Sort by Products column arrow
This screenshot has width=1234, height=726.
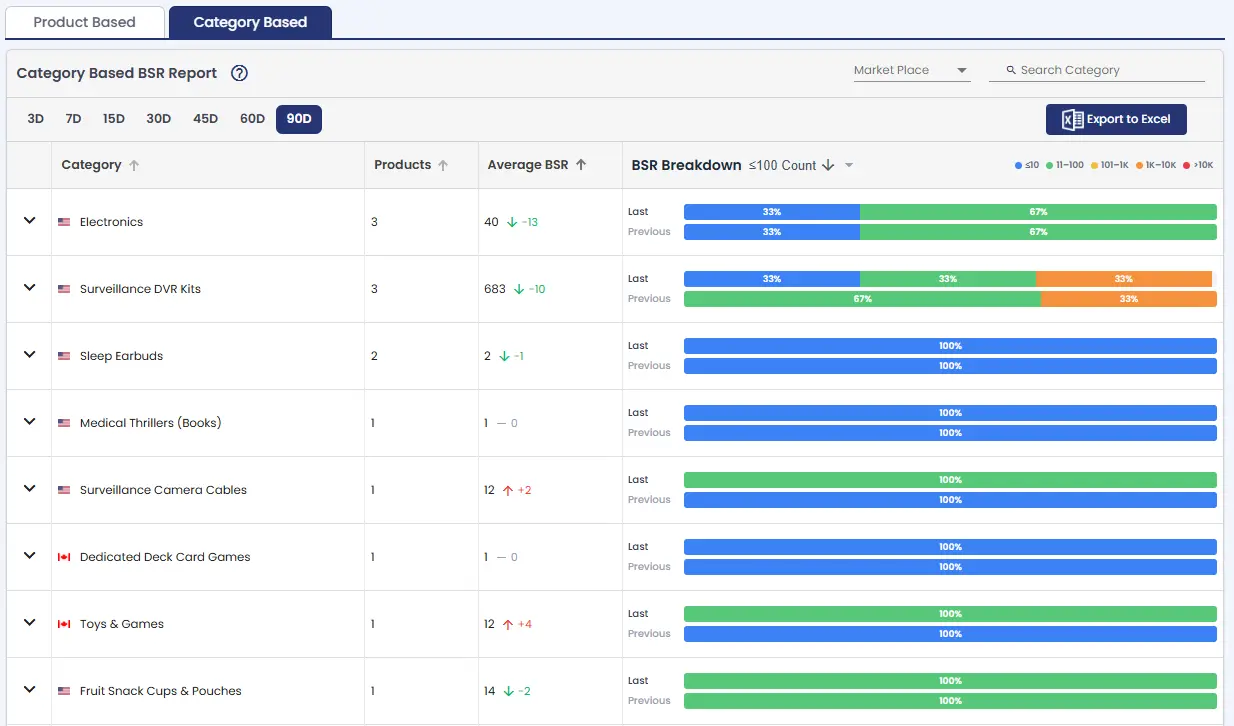(443, 165)
